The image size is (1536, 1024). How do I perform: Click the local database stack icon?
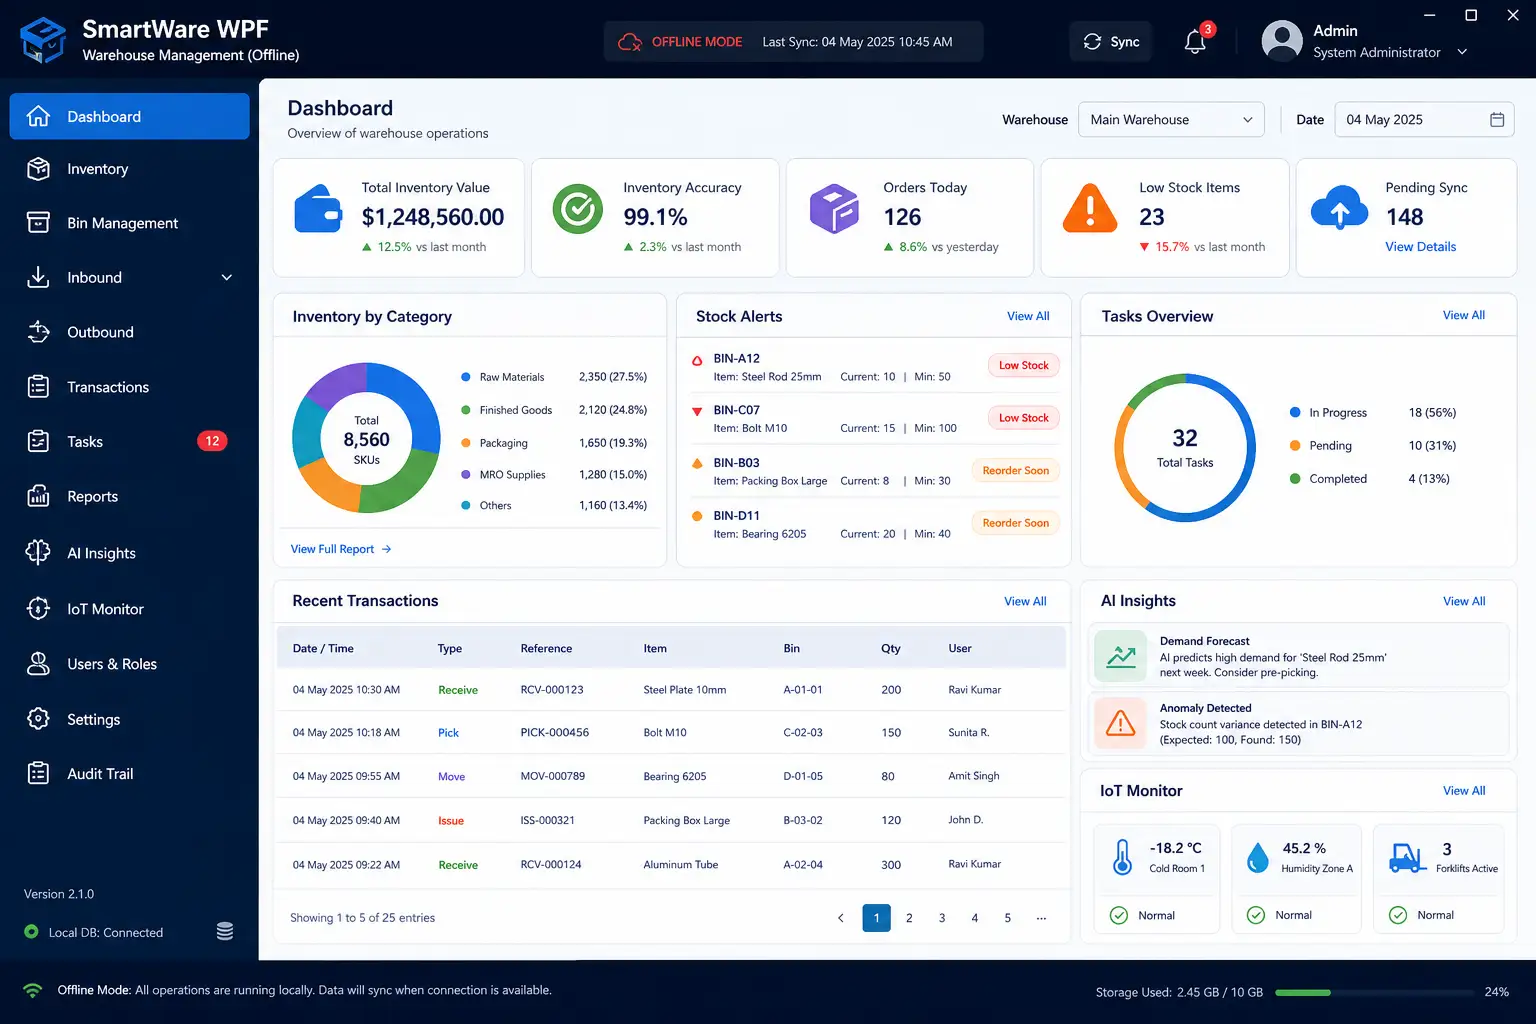click(225, 931)
